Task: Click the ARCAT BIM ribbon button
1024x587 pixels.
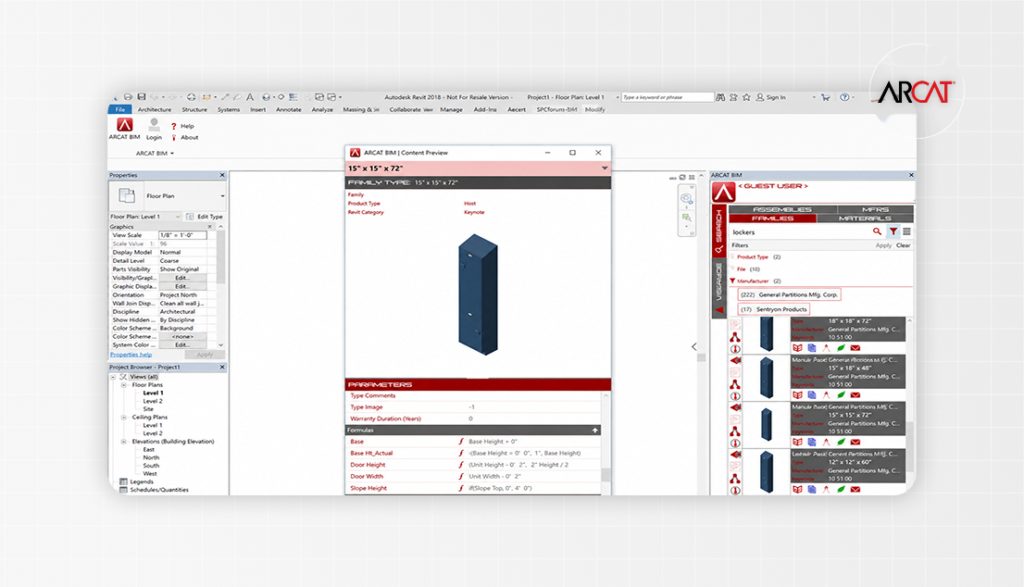Action: 124,128
